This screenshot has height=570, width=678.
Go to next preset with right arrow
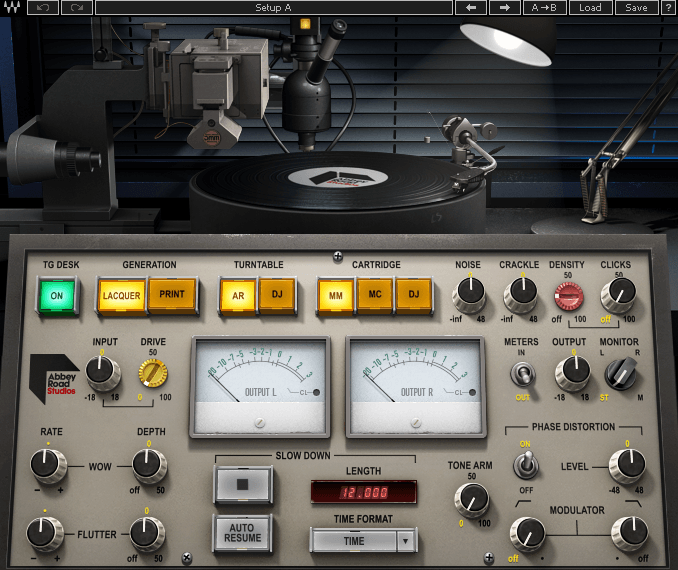point(505,8)
